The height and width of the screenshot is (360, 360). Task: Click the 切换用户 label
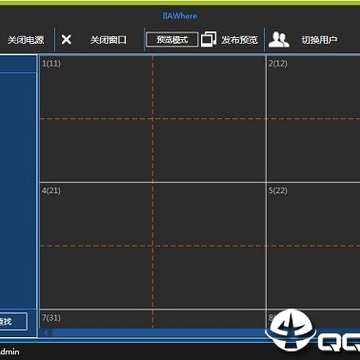319,40
